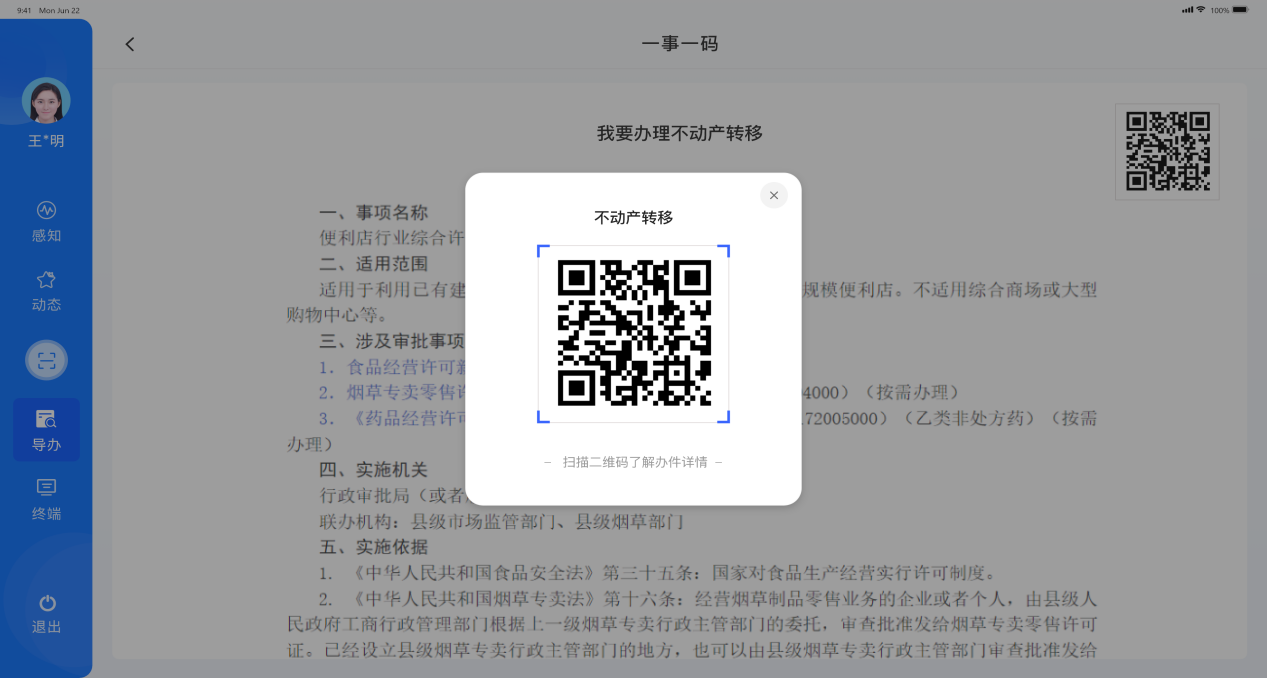1267x678 pixels.
Task: Click the heading 四、实施机关
Action: [x=373, y=470]
